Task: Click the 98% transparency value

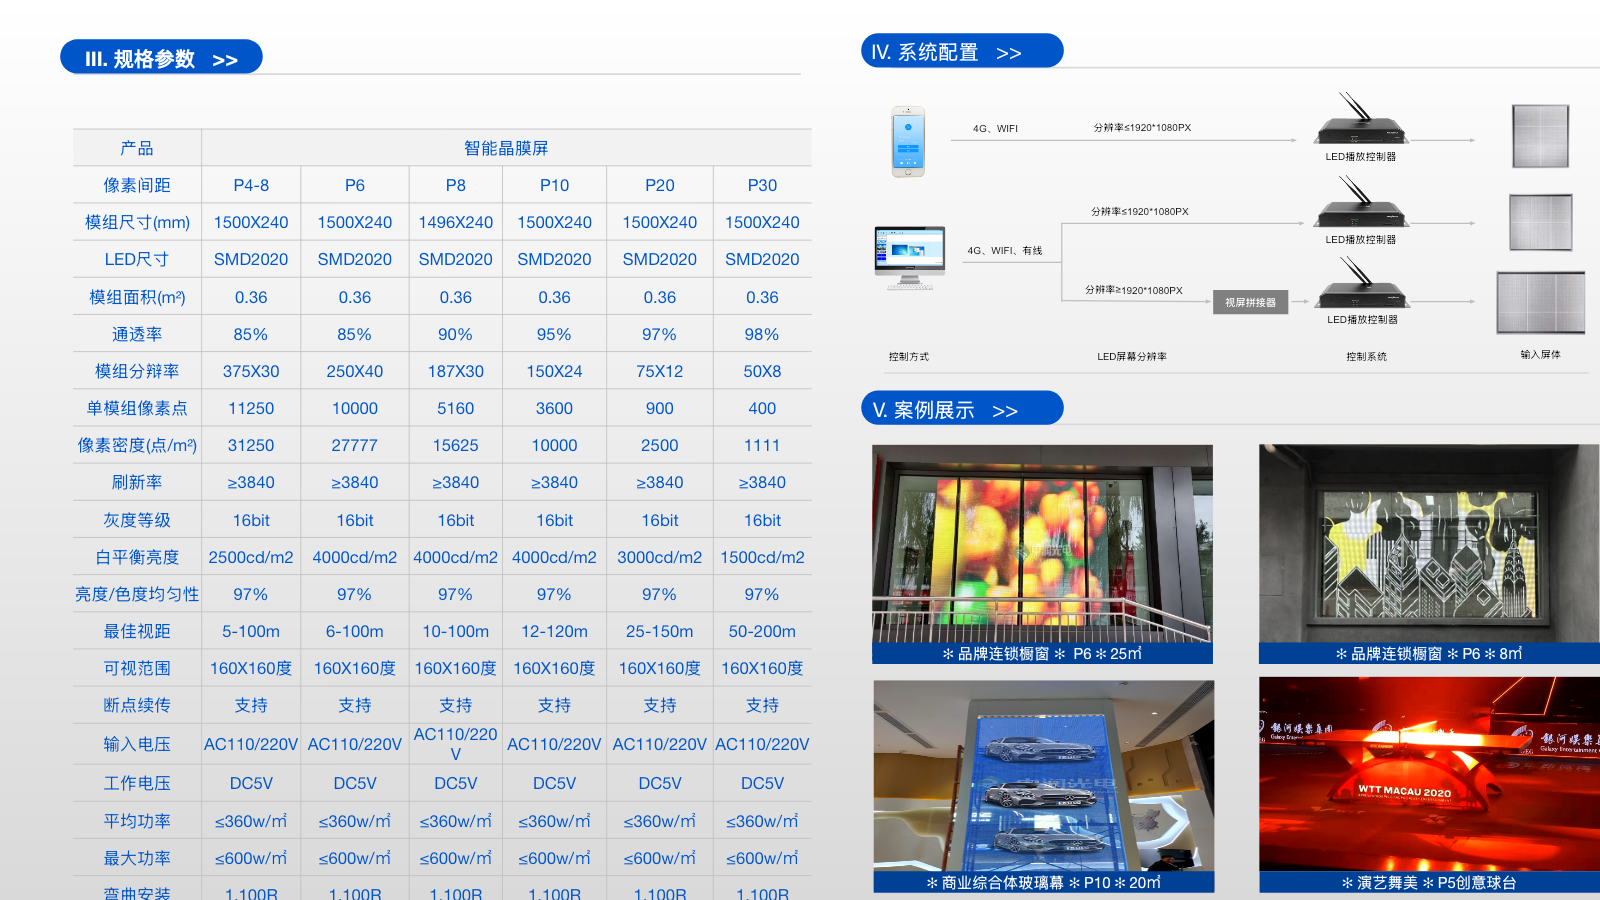Action: 762,334
